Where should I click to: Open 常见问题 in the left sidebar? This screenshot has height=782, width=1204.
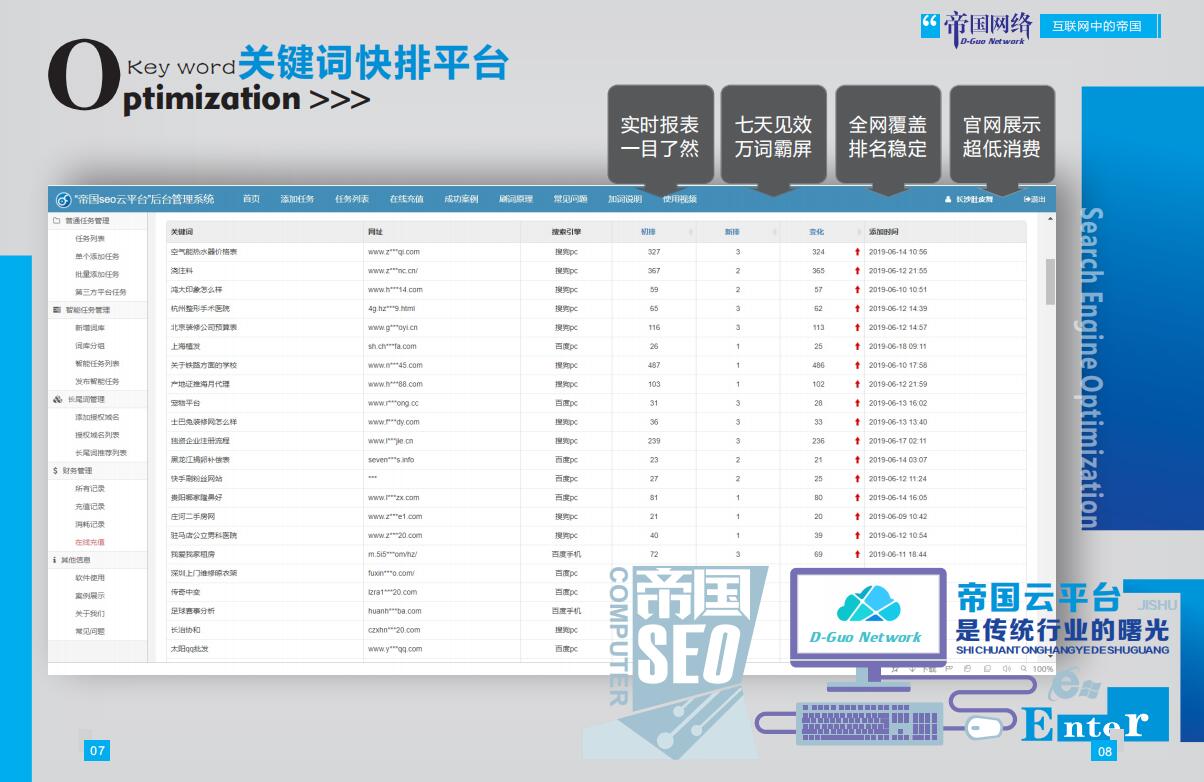(x=90, y=632)
